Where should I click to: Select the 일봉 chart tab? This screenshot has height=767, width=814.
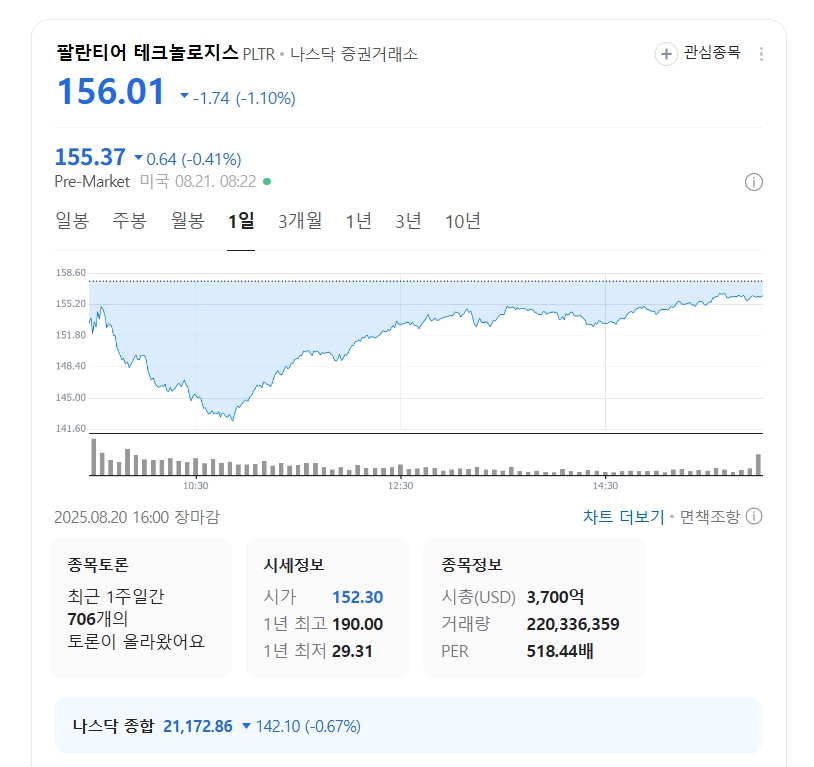click(72, 221)
